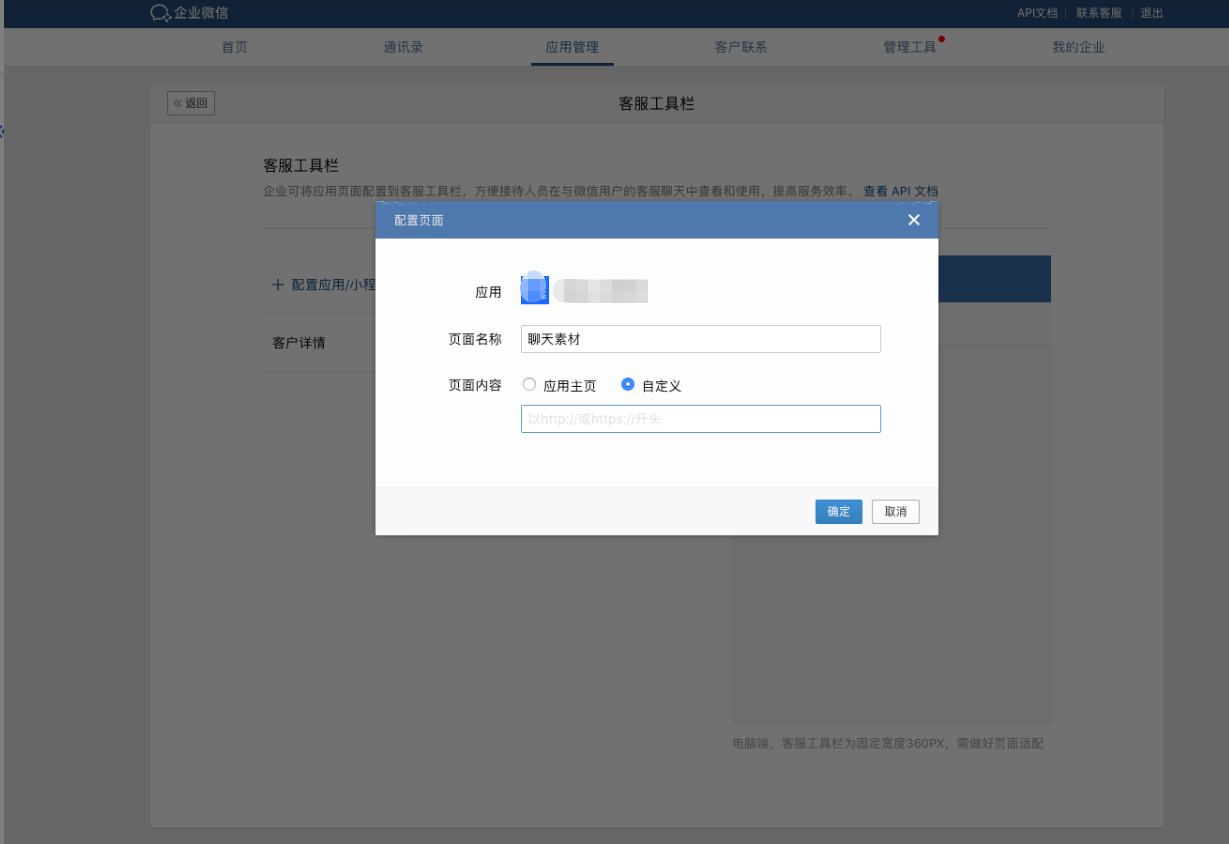Open 查看 API 文档 link
Screen dimensions: 1229x844
pos(901,191)
